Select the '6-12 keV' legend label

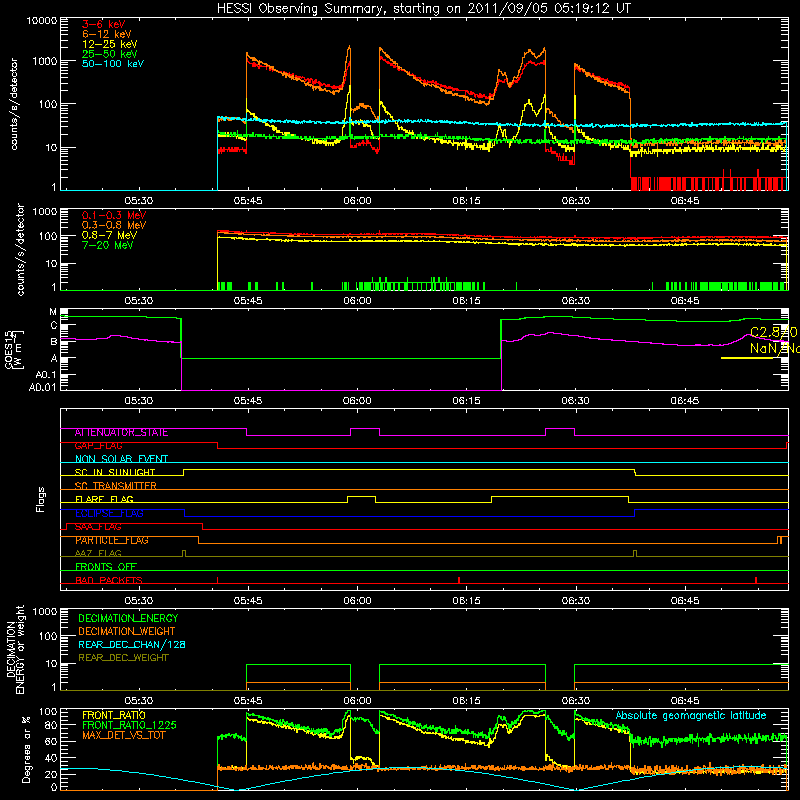tap(107, 34)
